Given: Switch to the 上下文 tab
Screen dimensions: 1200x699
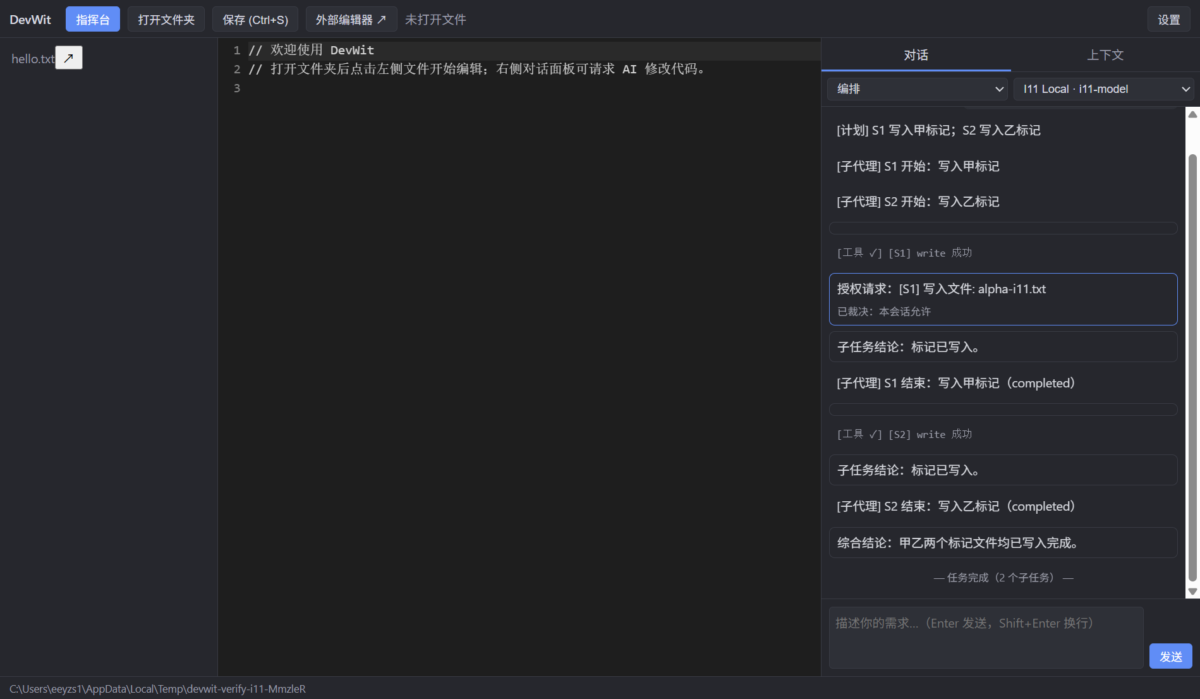Looking at the screenshot, I should pos(1105,55).
